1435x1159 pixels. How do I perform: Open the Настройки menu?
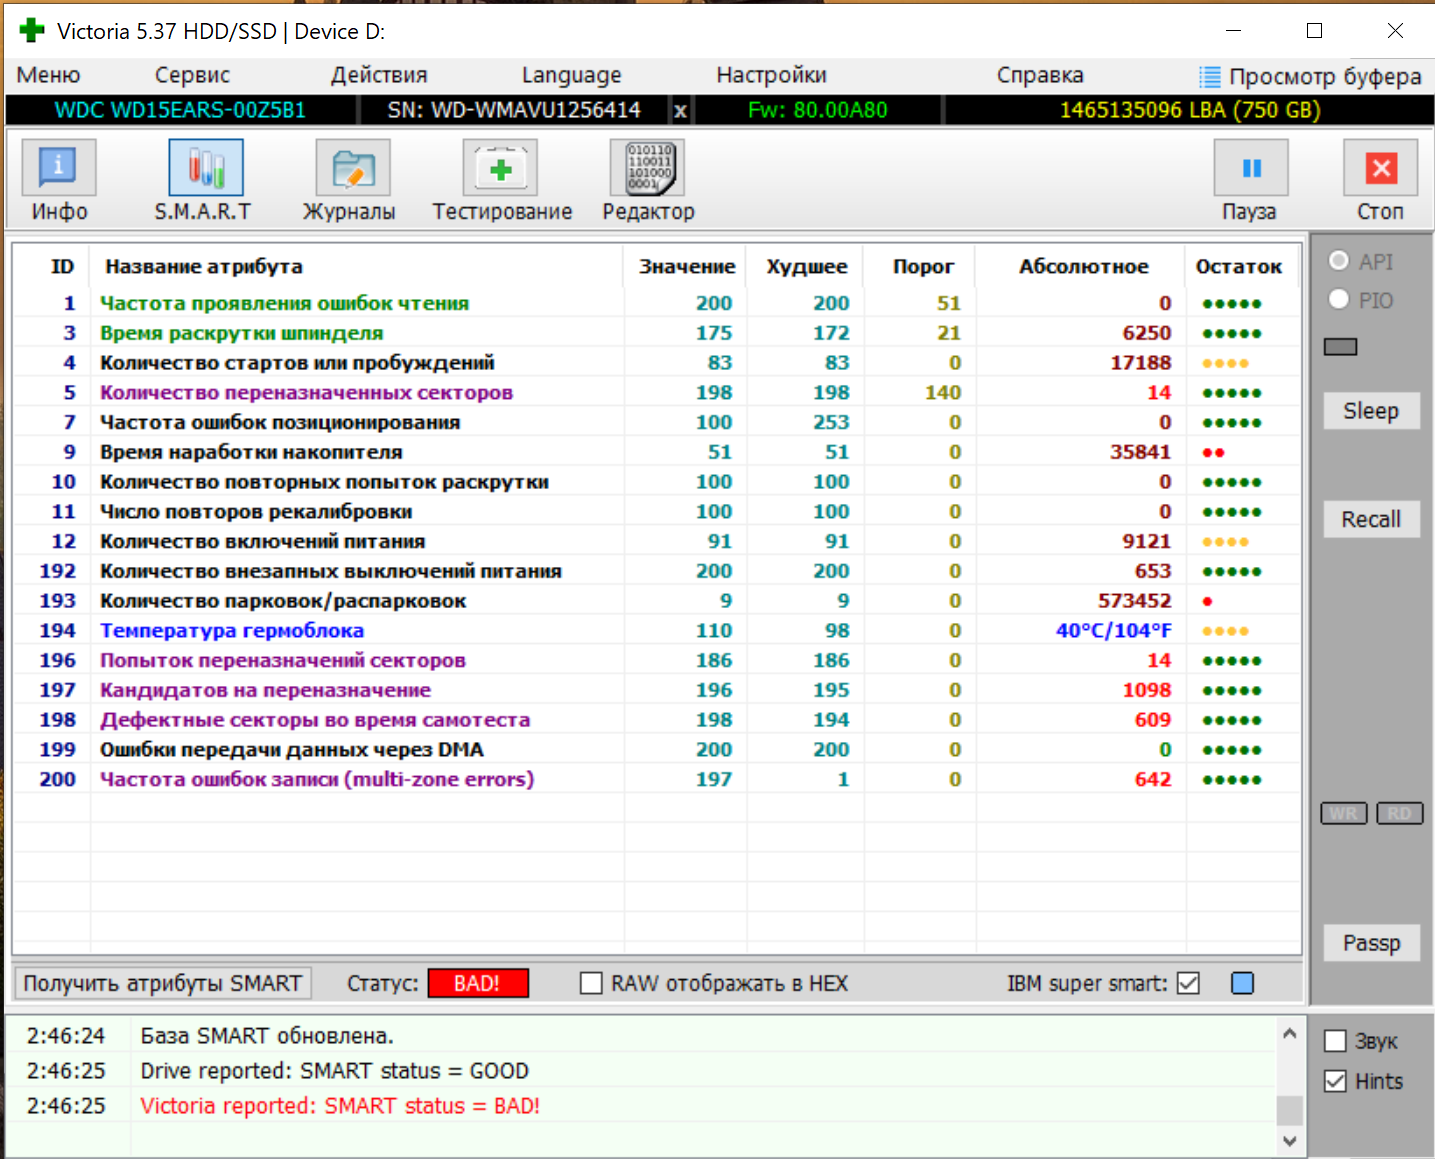tap(771, 75)
